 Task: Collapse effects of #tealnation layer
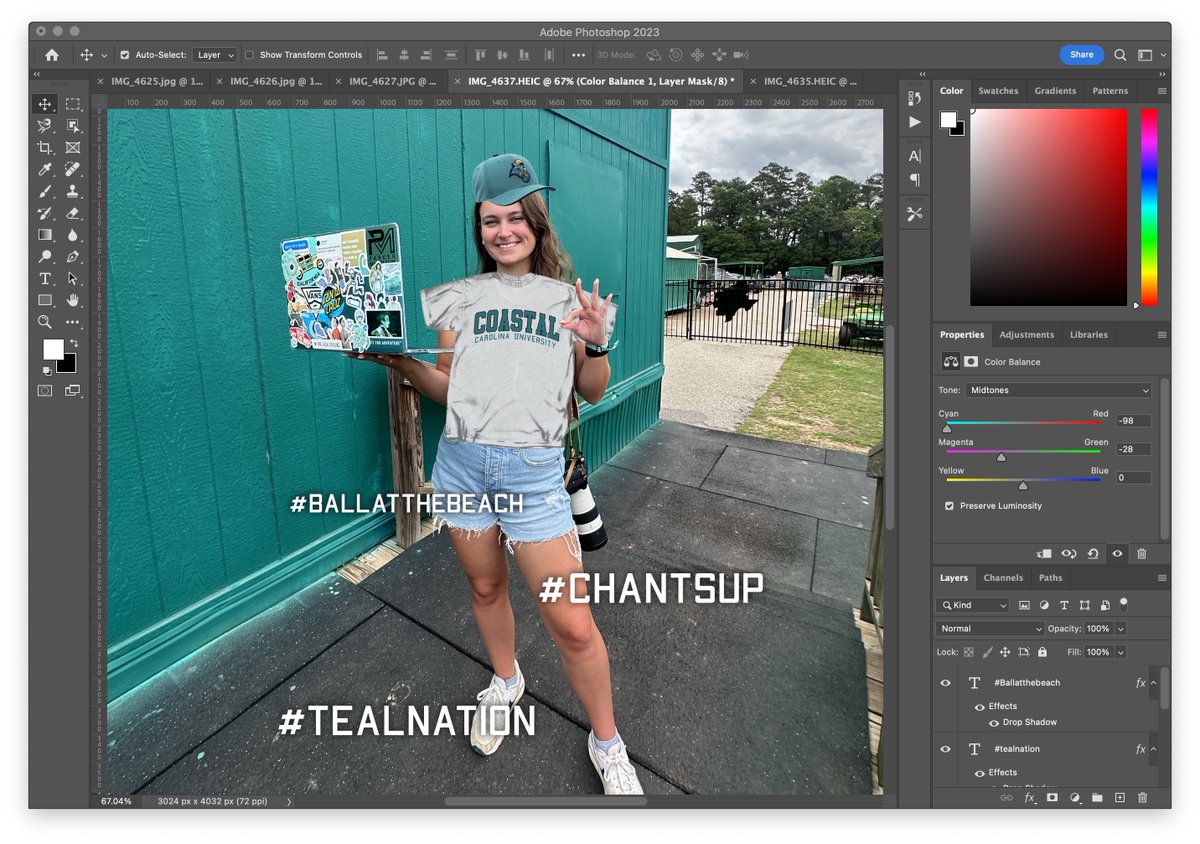[1153, 749]
